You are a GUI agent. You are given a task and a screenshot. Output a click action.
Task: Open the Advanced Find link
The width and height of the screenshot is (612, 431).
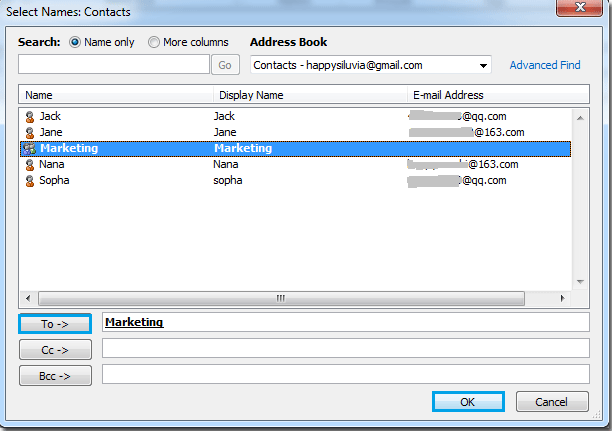tap(545, 65)
